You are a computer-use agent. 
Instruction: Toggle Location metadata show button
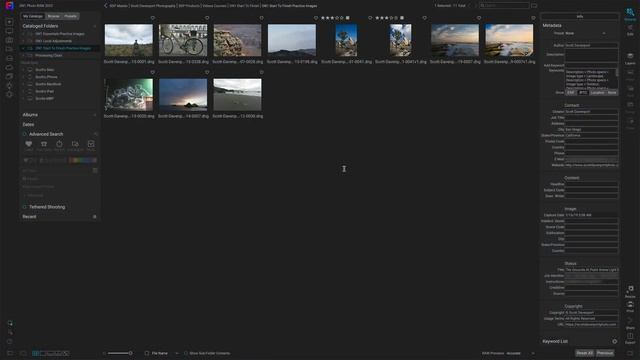tap(597, 93)
